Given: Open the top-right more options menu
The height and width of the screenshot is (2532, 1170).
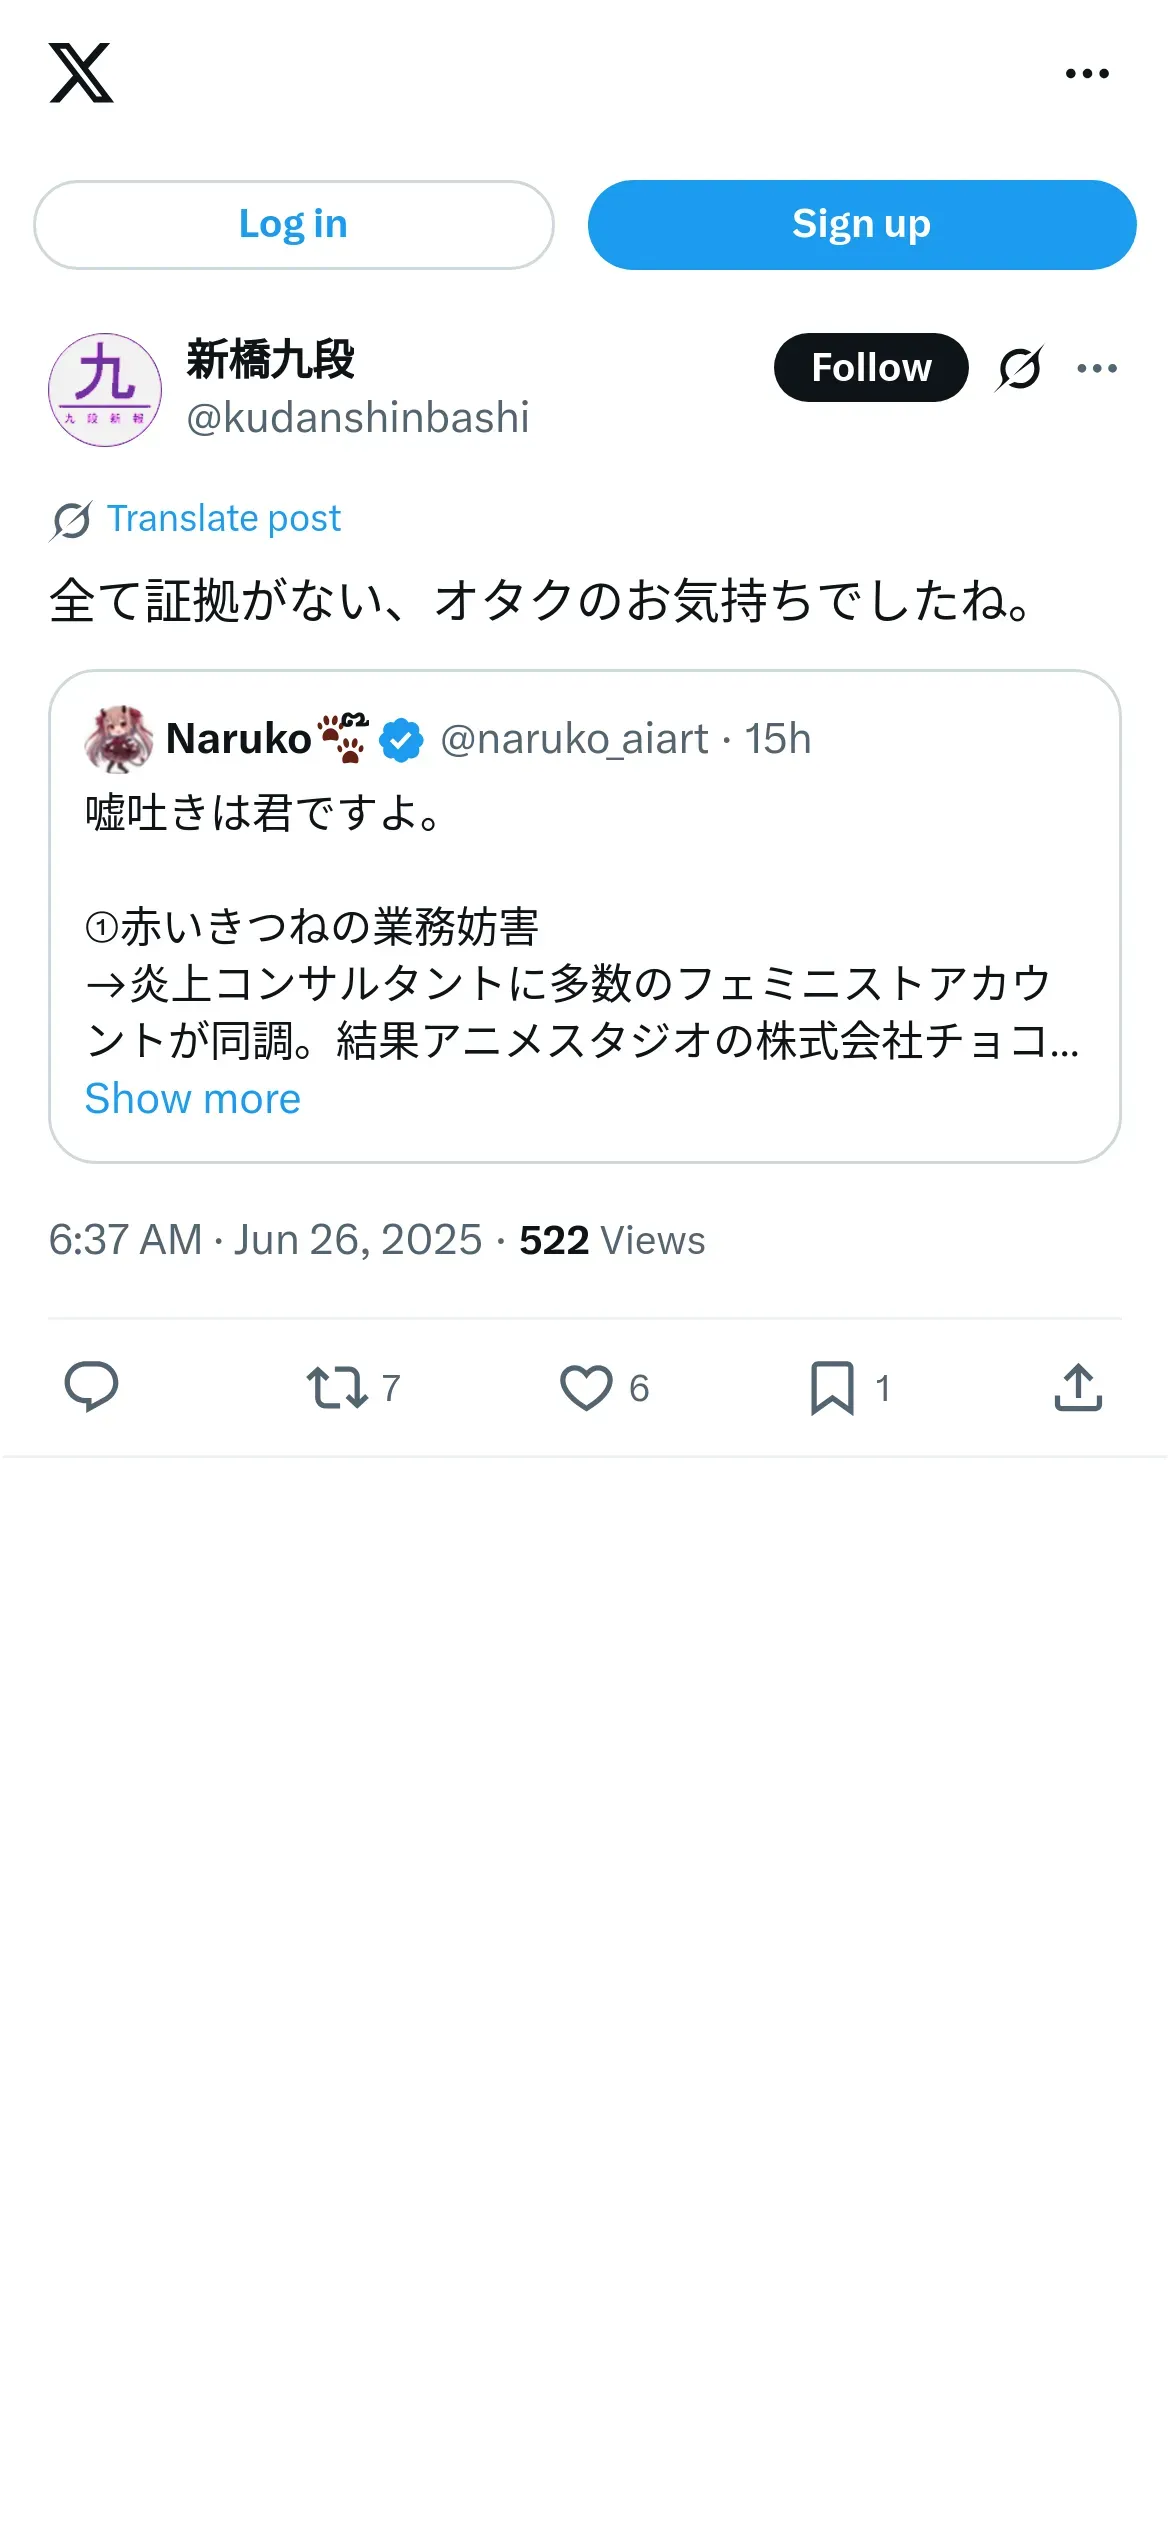Looking at the screenshot, I should tap(1087, 74).
